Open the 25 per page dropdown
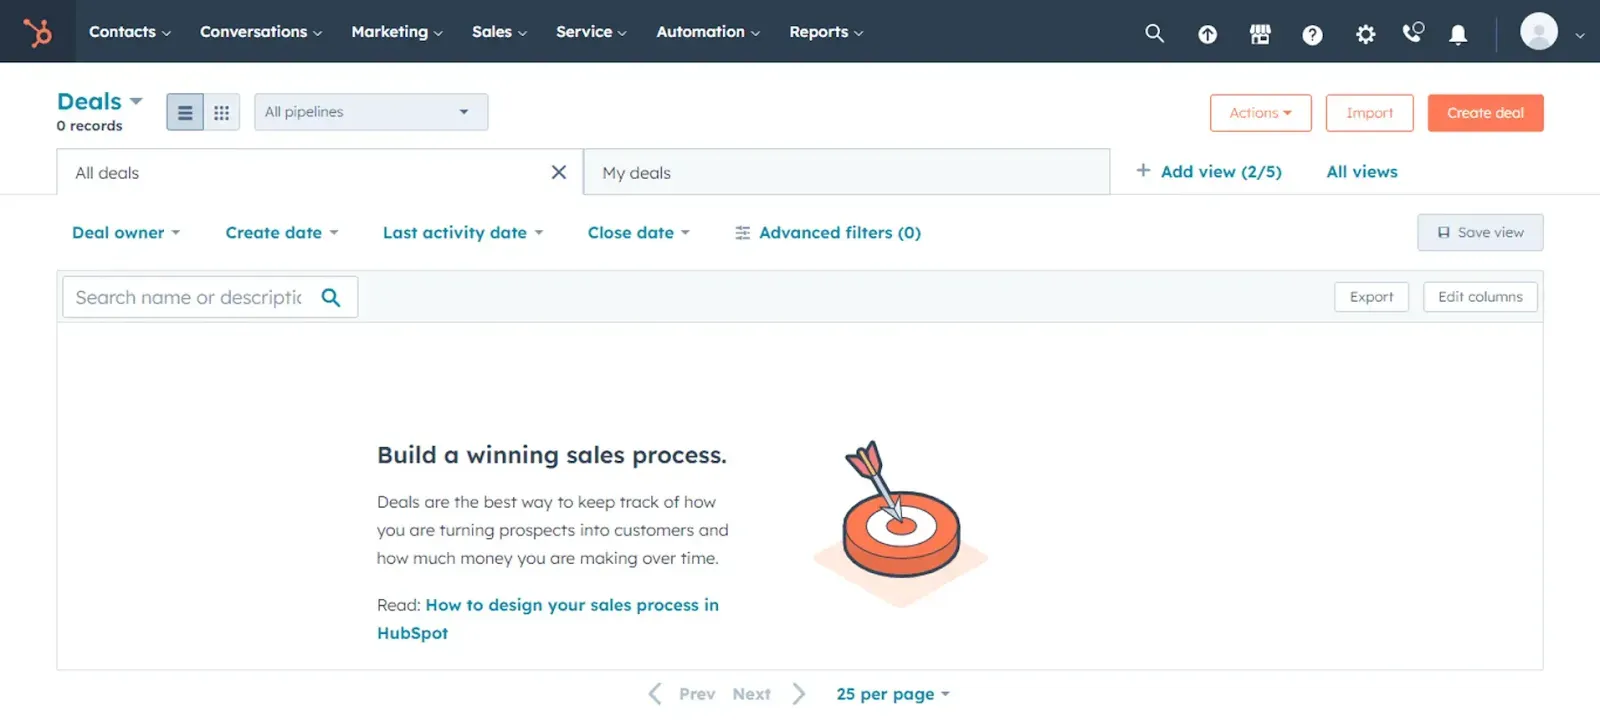1600x722 pixels. (x=893, y=694)
